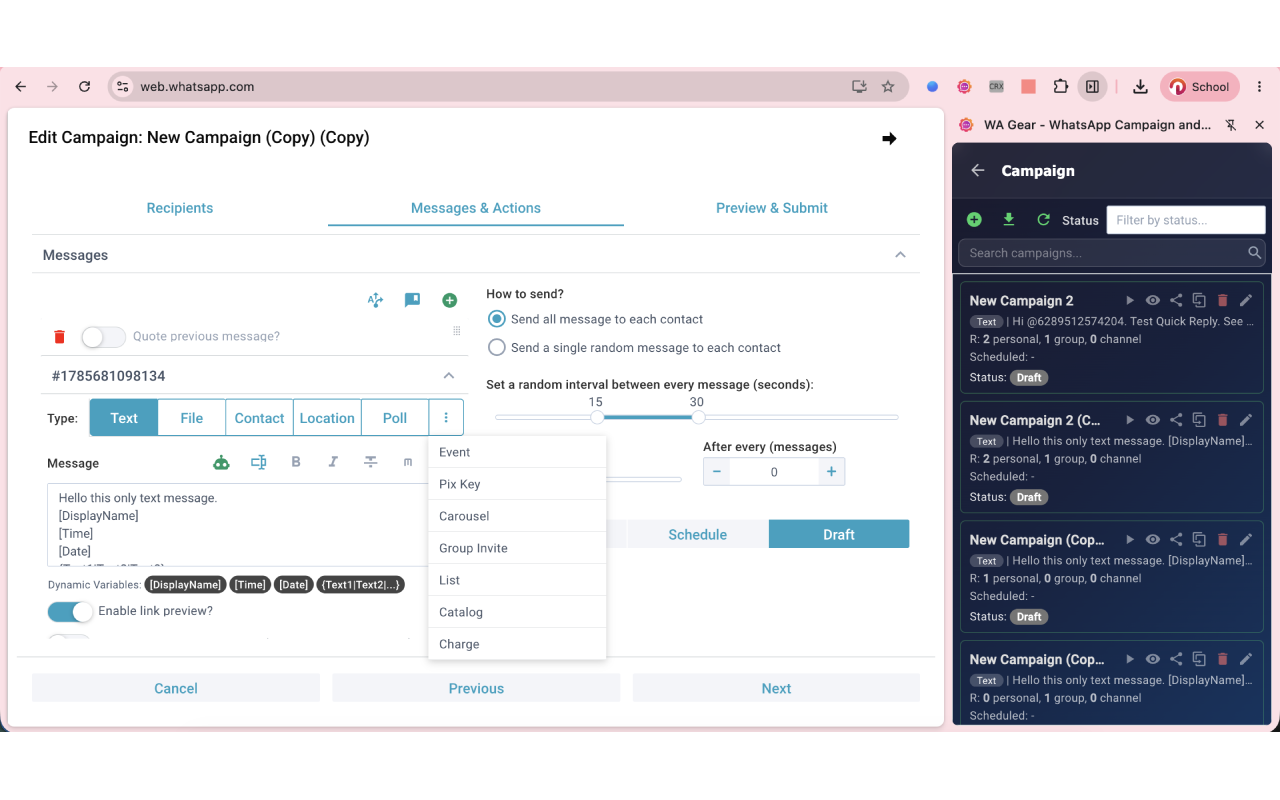Apply bold formatting to message
Screen dimensions: 1280x800
tap(296, 462)
